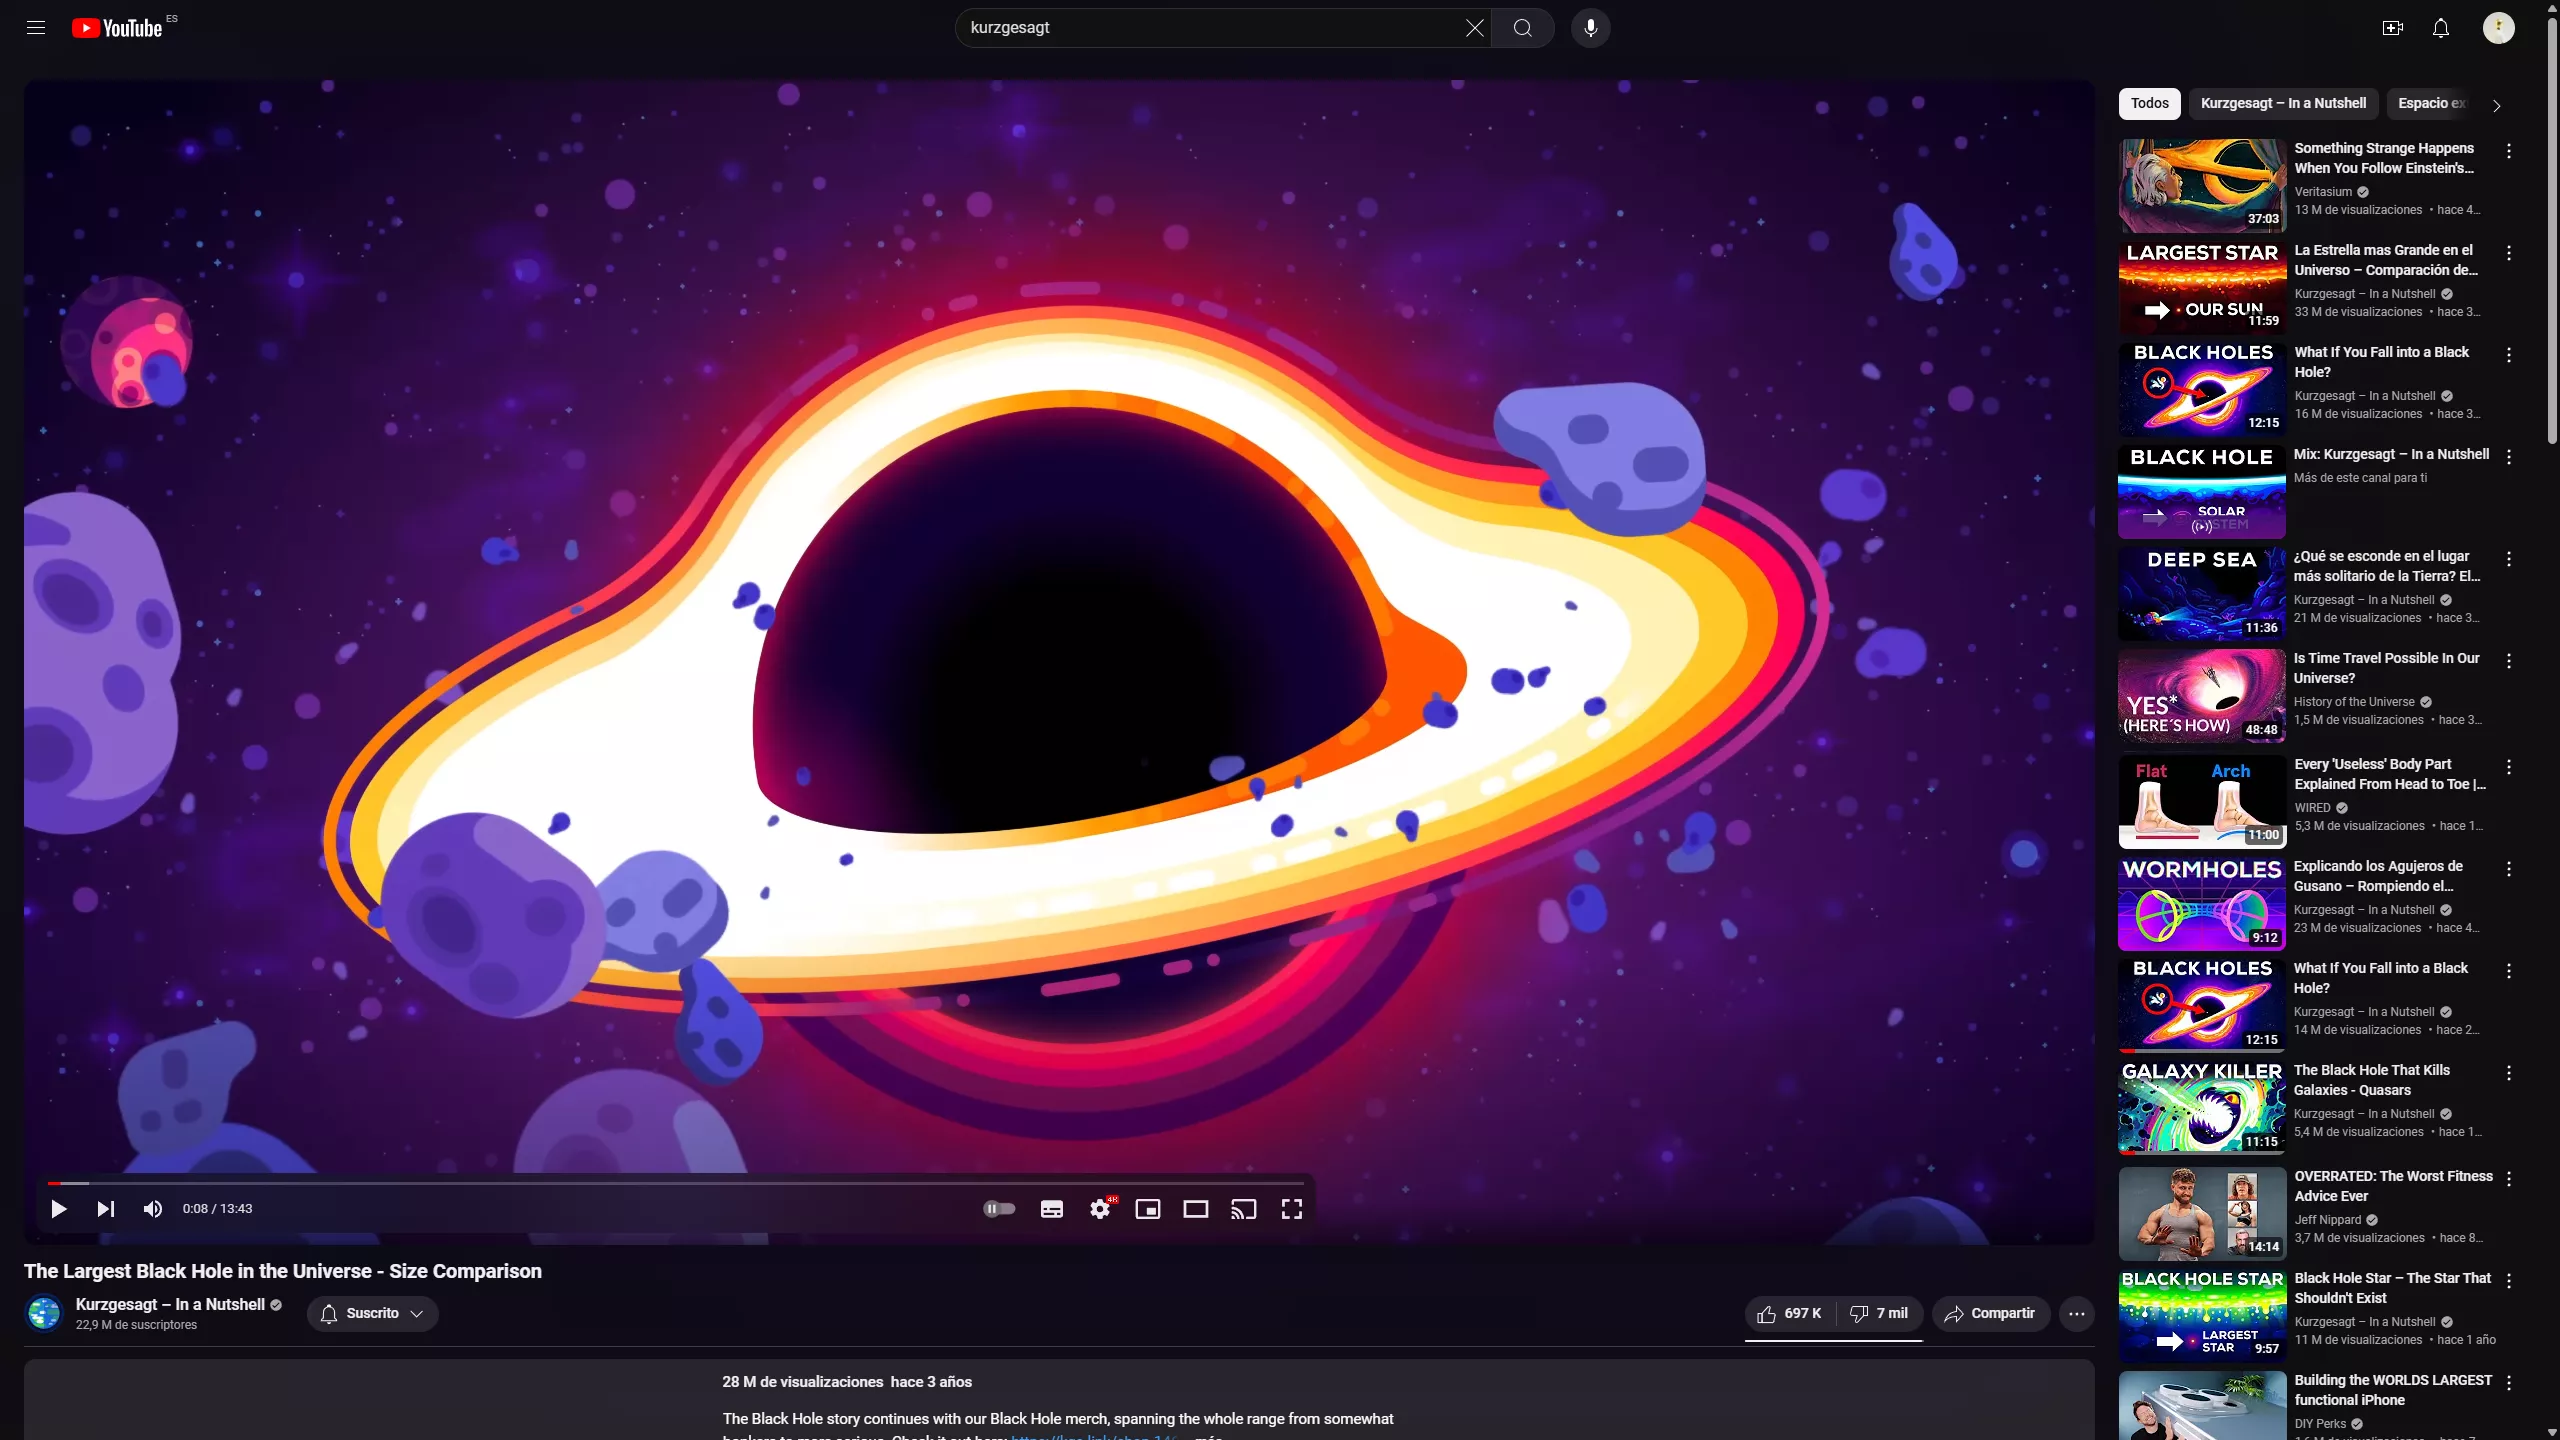Seek on the video progress bar
This screenshot has width=2560, height=1440.
point(676,1183)
